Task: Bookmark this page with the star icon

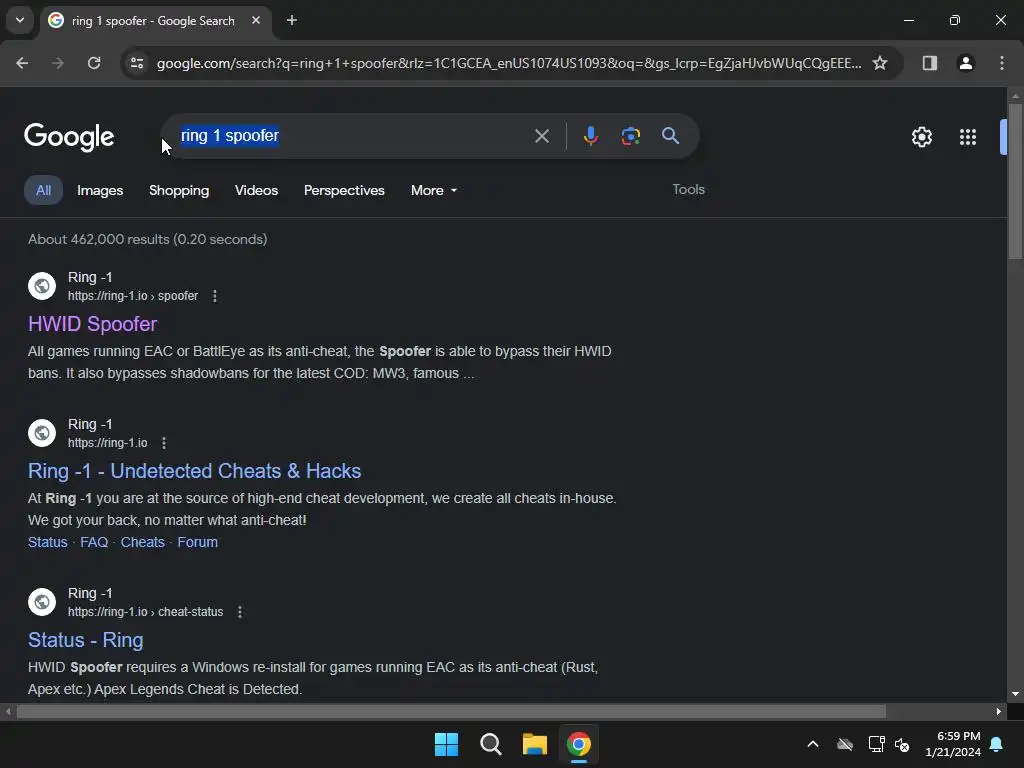Action: pyautogui.click(x=880, y=63)
